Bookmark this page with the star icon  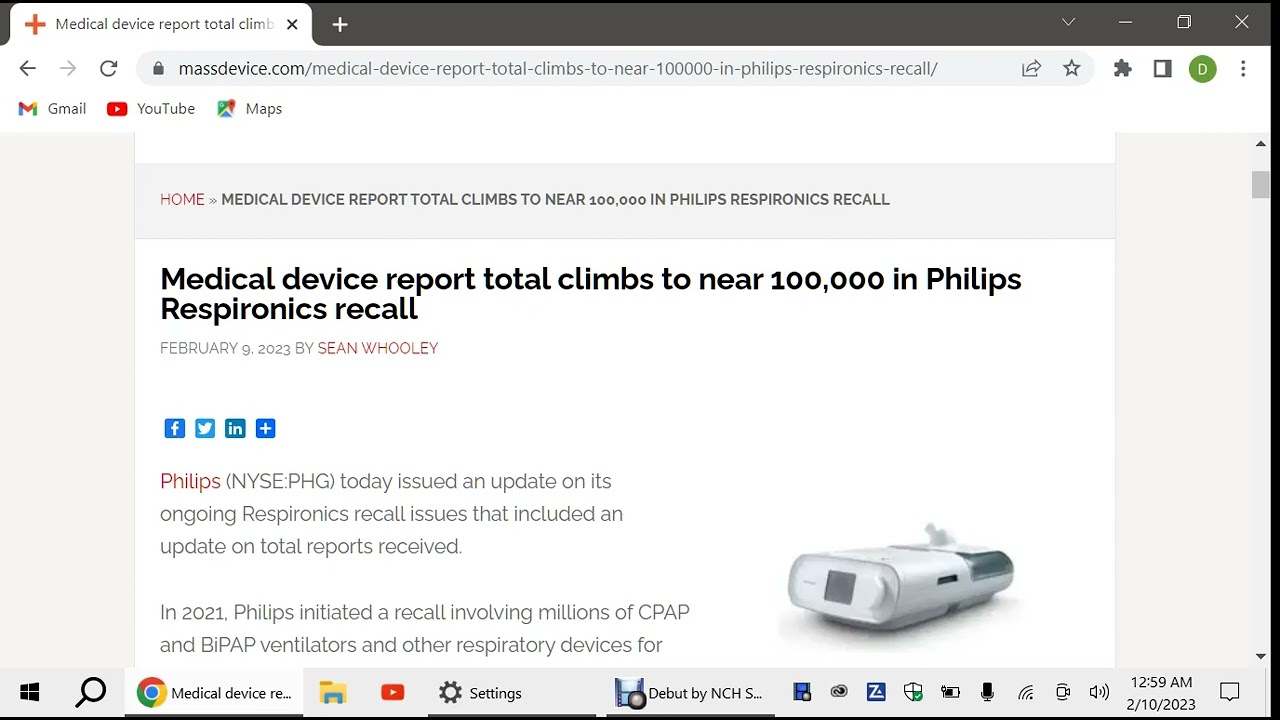coord(1072,68)
